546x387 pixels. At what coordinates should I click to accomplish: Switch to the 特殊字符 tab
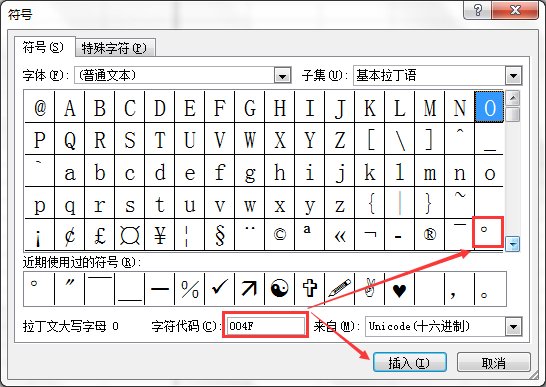[115, 48]
